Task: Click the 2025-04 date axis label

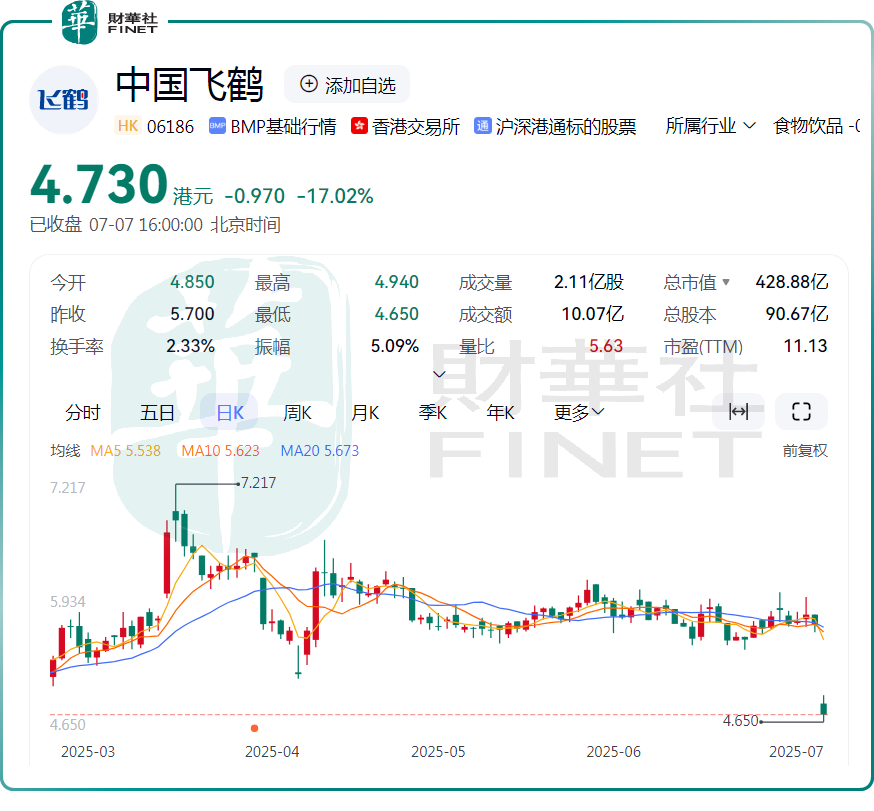Action: [x=272, y=752]
